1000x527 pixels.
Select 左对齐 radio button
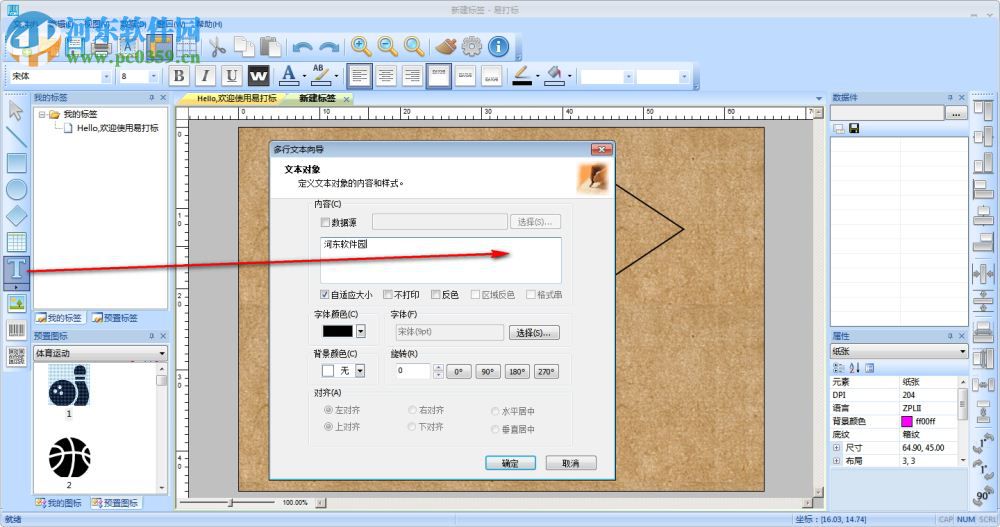pos(328,410)
